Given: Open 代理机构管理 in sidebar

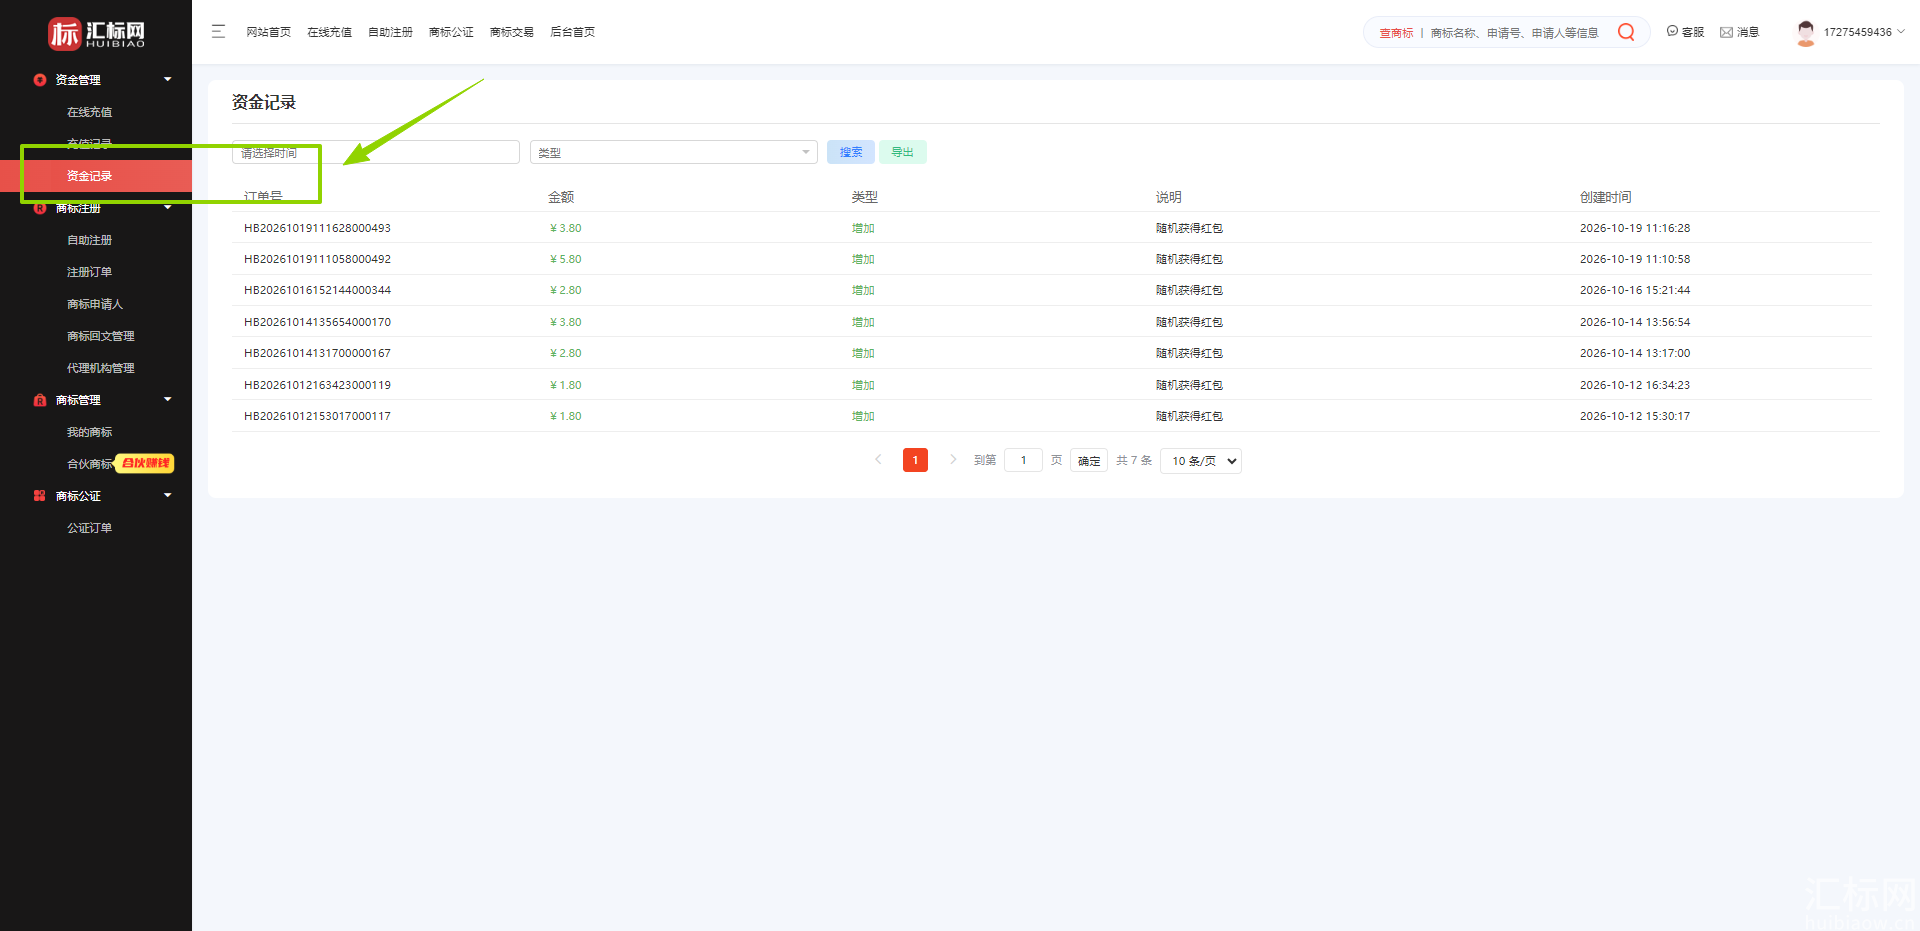Looking at the screenshot, I should click(x=101, y=368).
